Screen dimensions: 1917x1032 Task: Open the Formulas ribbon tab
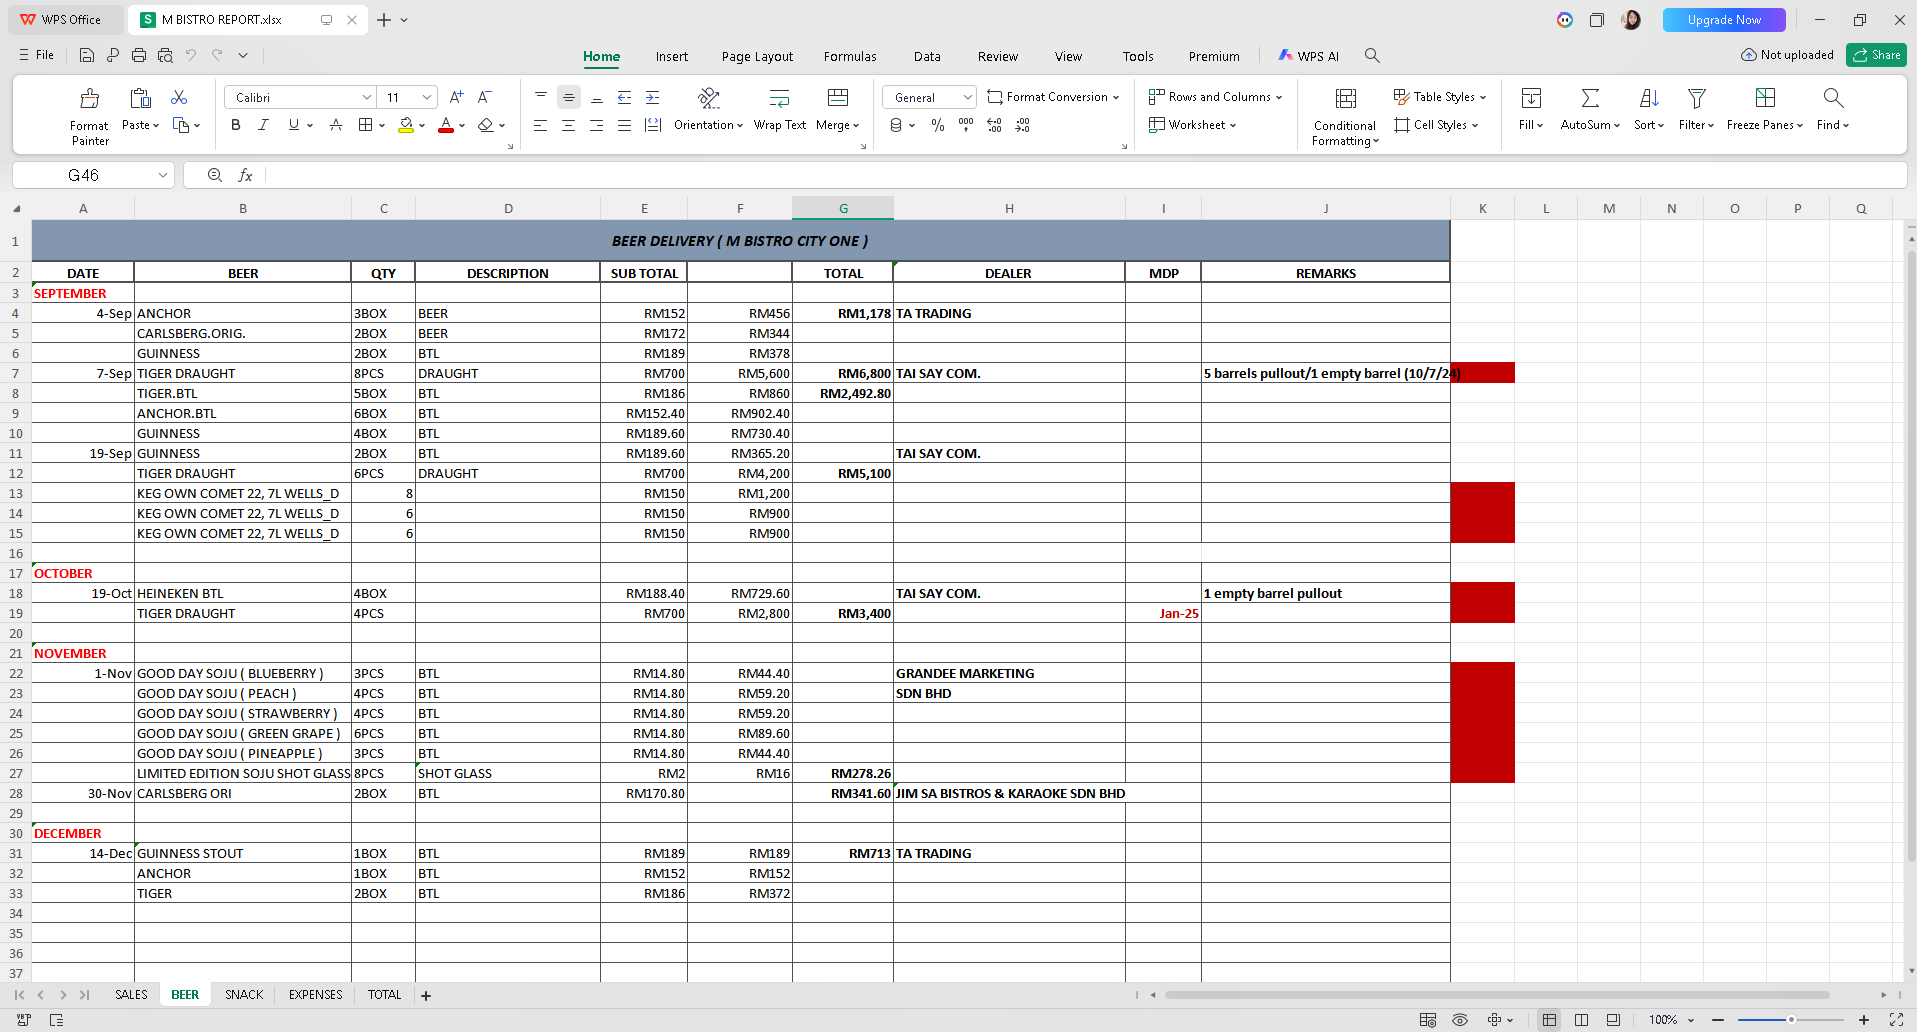click(x=850, y=56)
